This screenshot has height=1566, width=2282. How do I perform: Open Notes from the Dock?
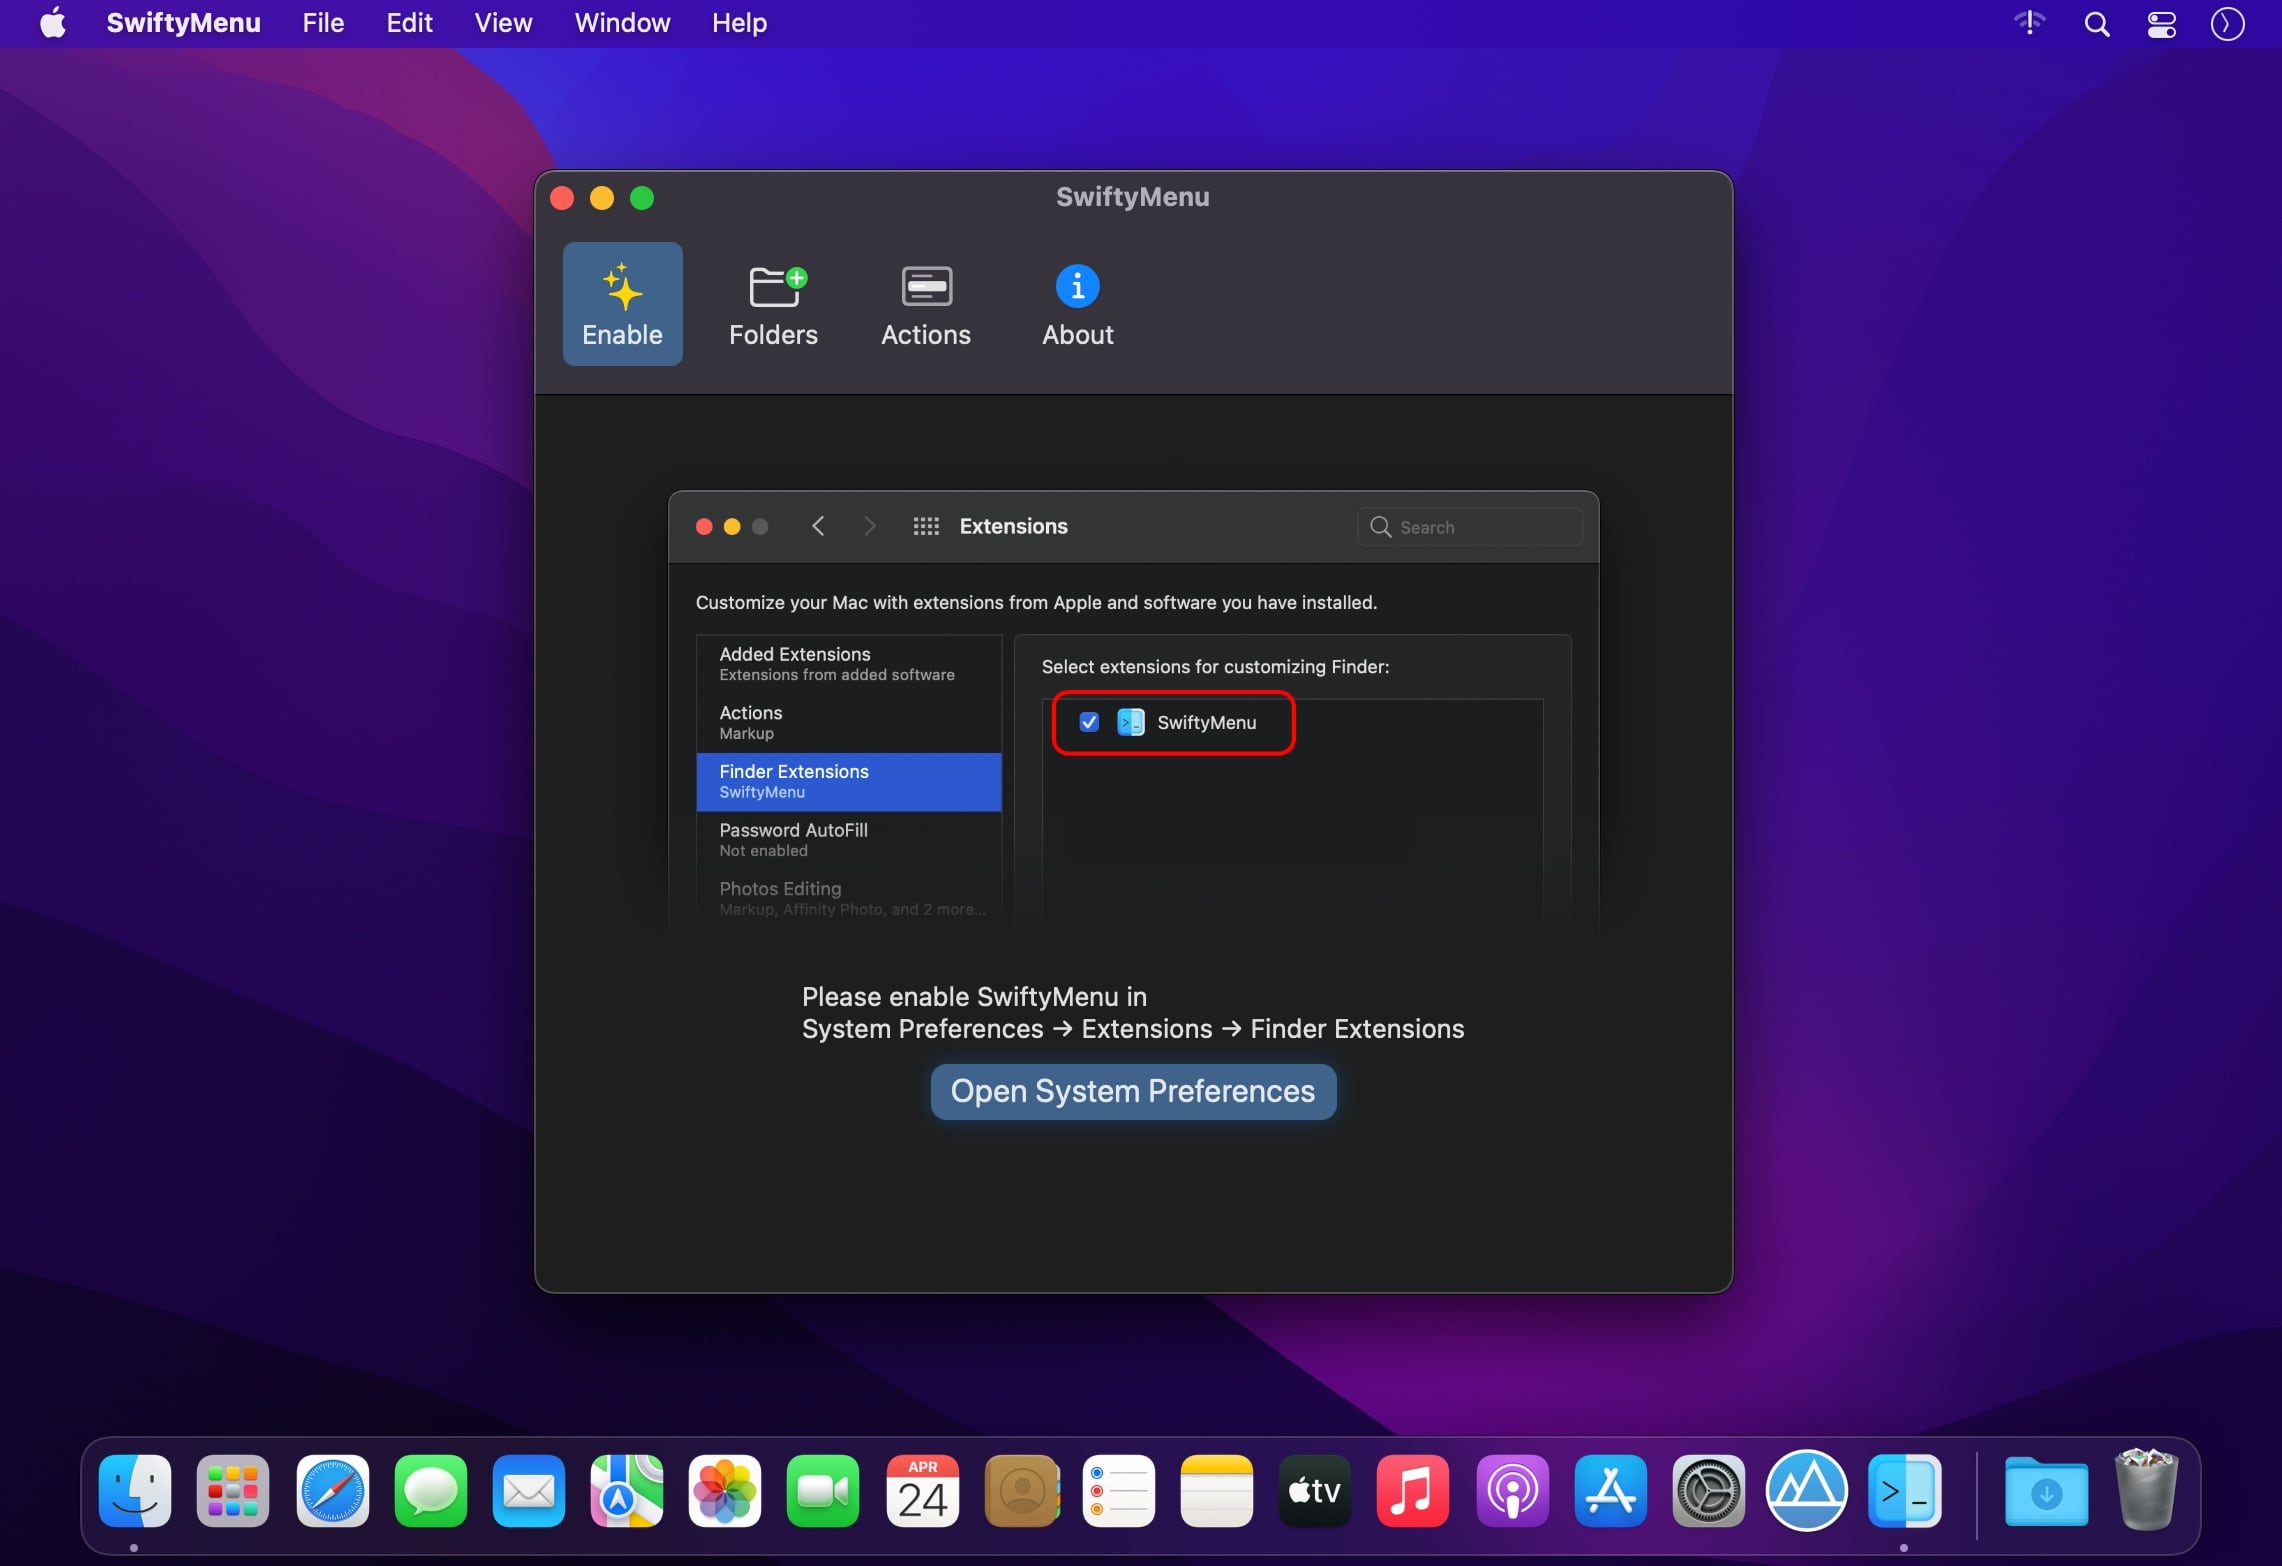pyautogui.click(x=1216, y=1491)
